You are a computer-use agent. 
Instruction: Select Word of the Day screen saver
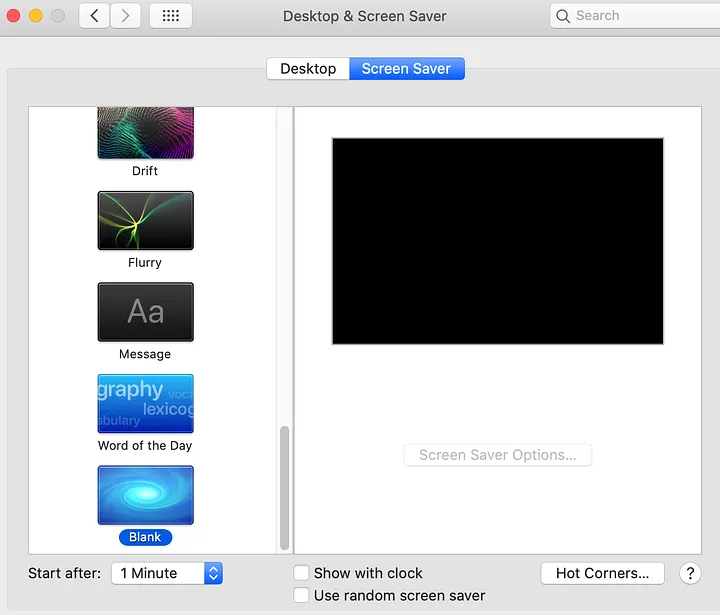tap(145, 404)
